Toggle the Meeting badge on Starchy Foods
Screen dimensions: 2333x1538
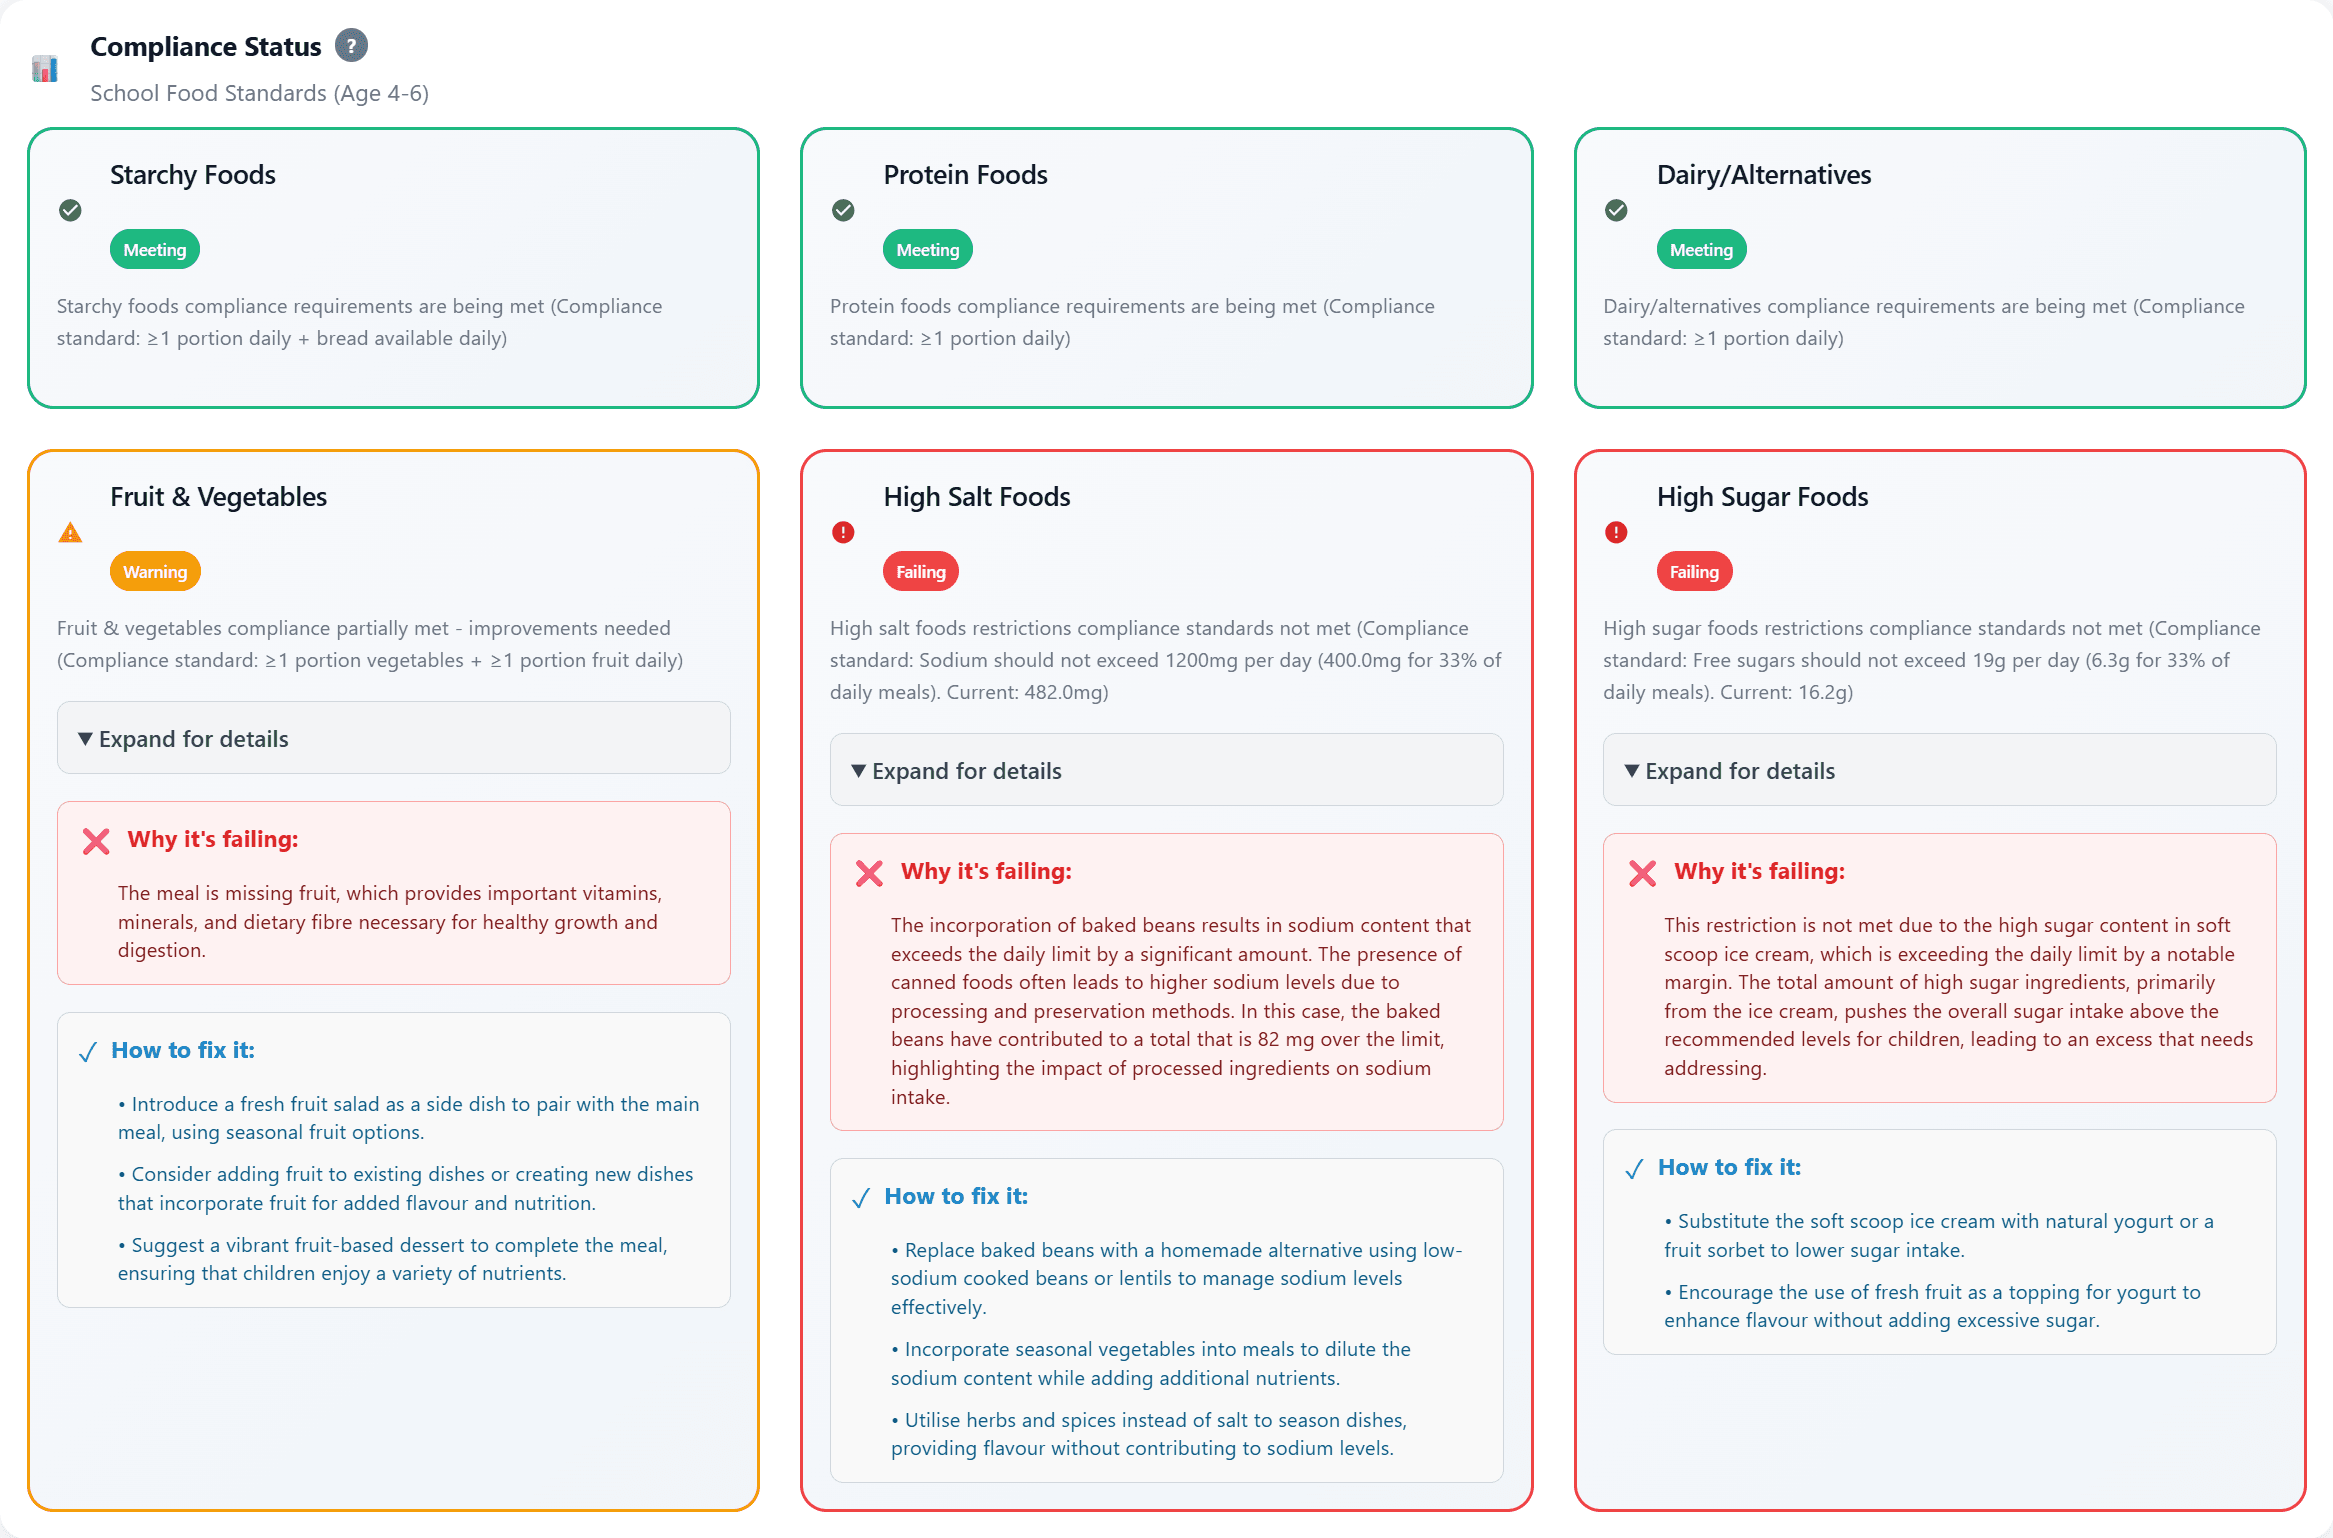(154, 249)
